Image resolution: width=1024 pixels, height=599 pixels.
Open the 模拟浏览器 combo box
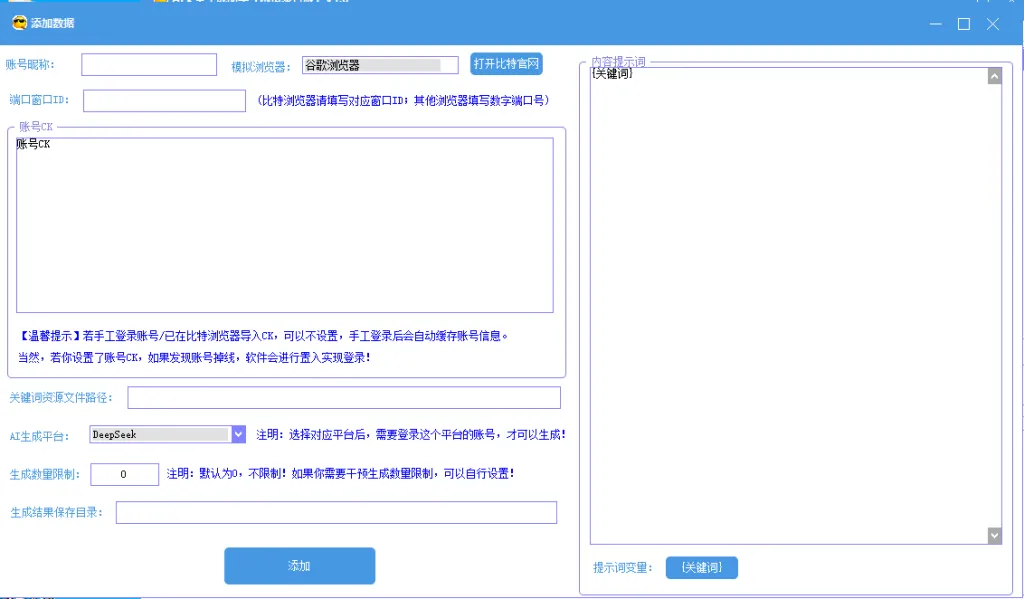[380, 65]
